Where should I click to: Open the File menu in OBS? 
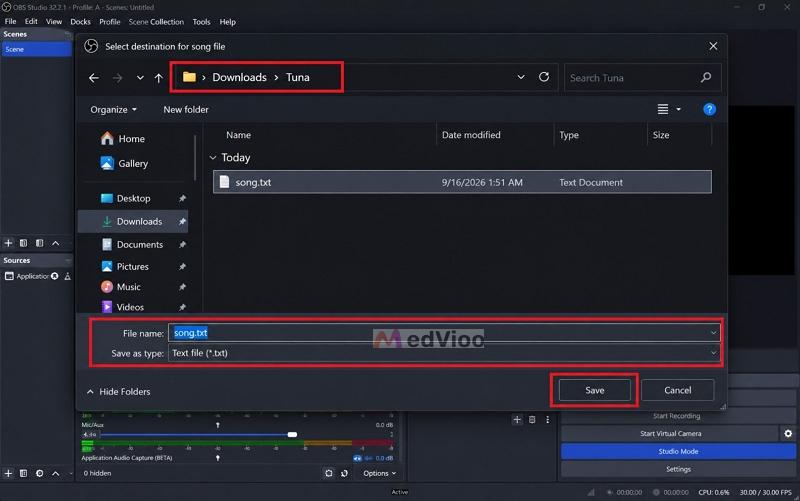point(10,22)
